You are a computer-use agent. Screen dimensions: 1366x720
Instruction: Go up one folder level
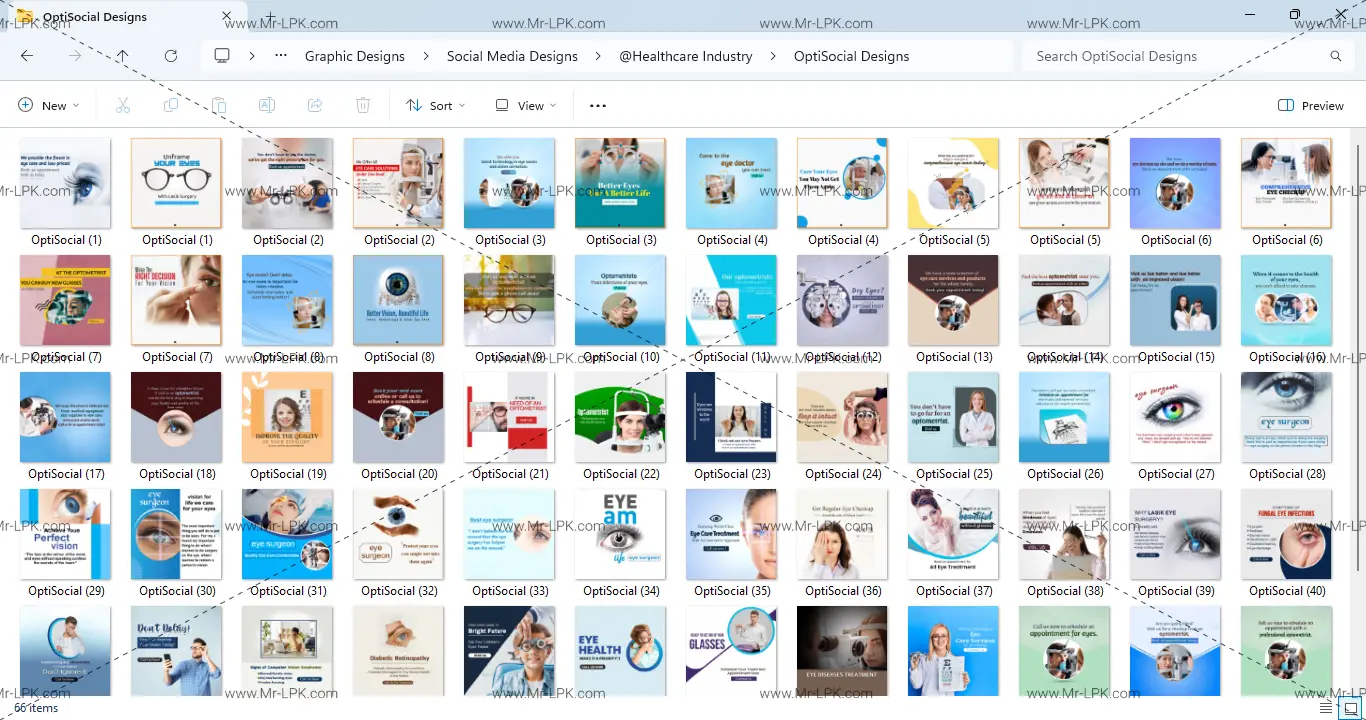122,56
